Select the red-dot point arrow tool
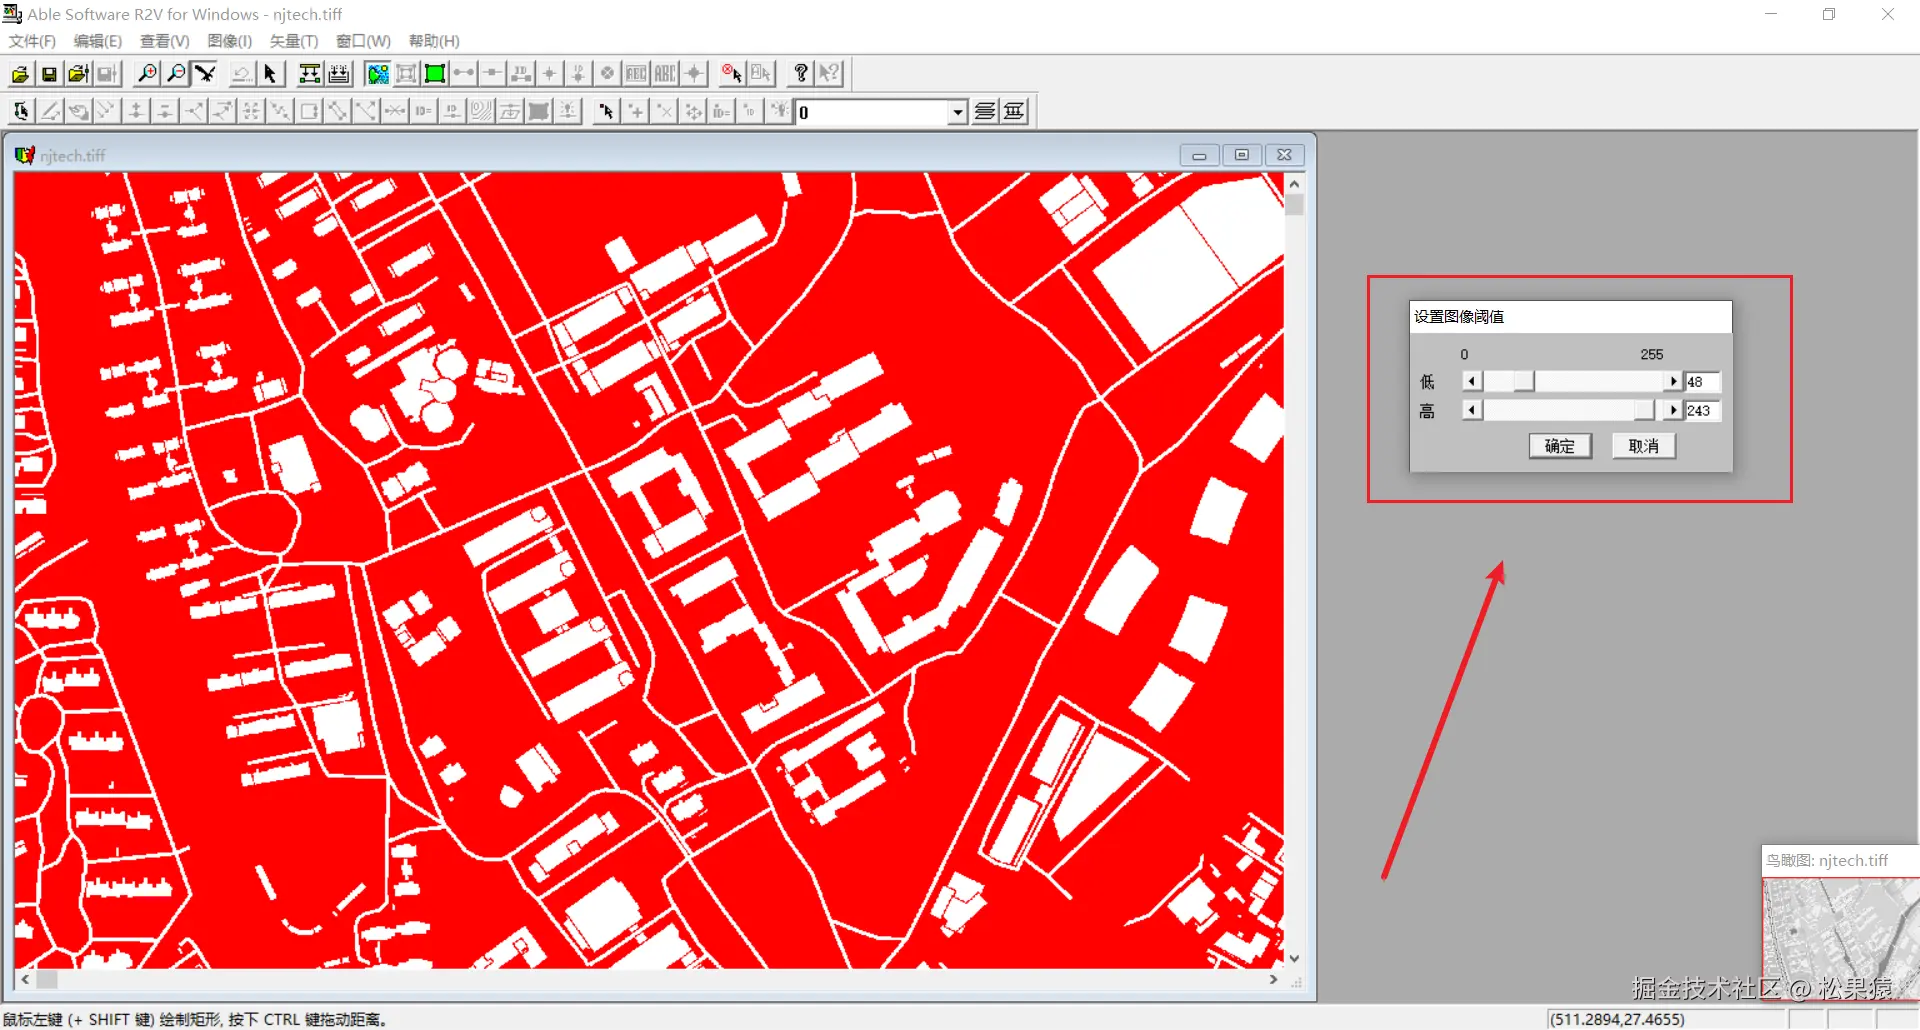 [606, 111]
